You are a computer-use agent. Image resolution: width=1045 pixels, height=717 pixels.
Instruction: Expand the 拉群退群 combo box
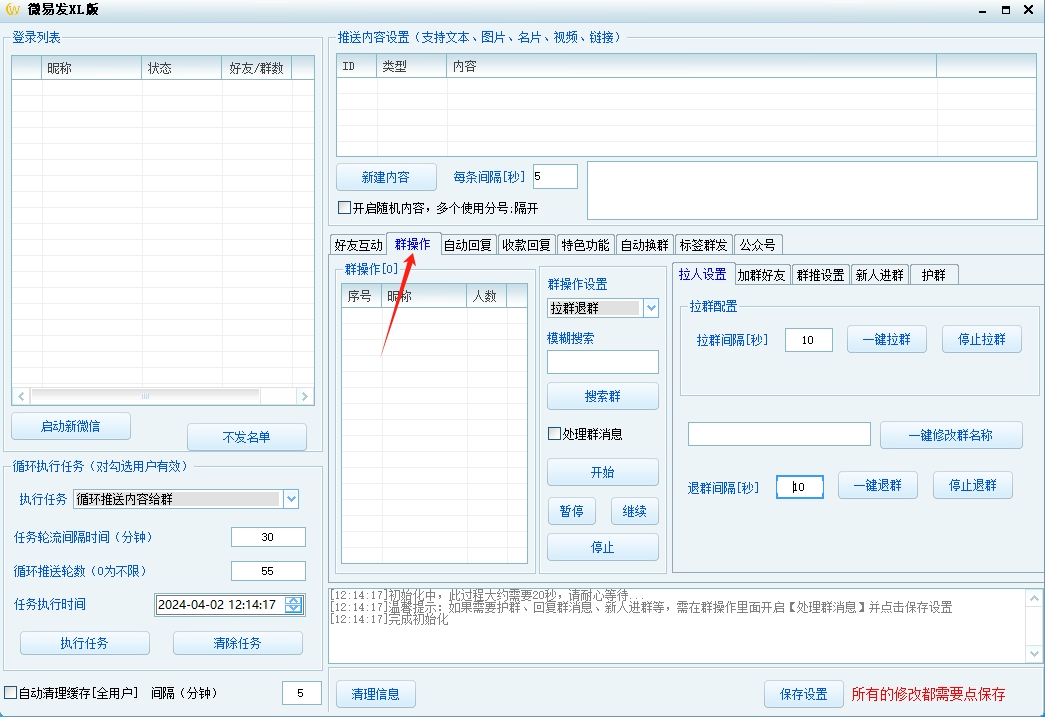(651, 308)
